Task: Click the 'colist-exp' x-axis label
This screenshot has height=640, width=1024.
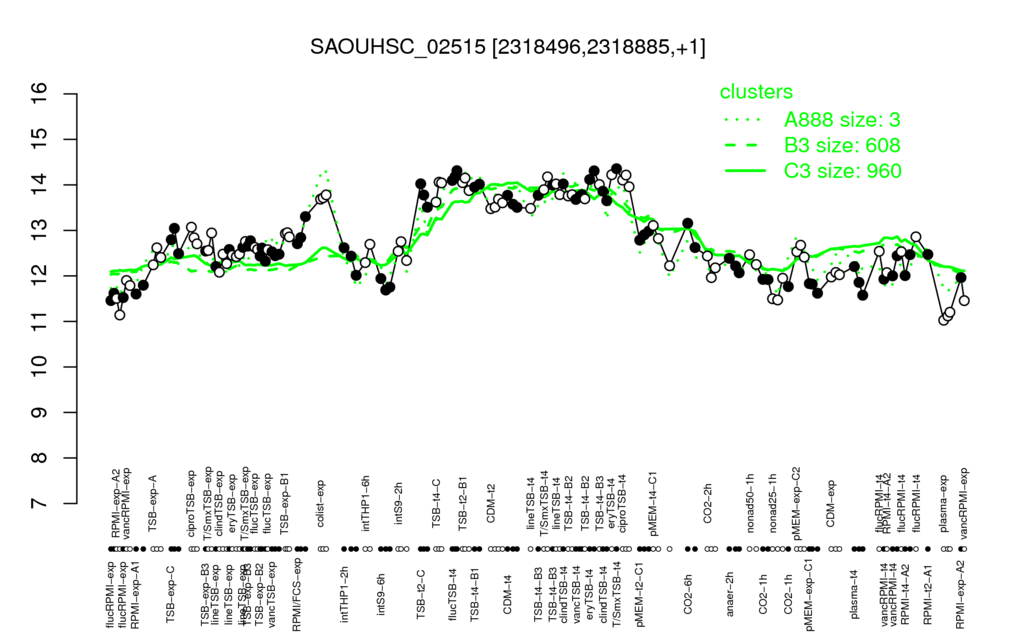Action: click(x=321, y=503)
